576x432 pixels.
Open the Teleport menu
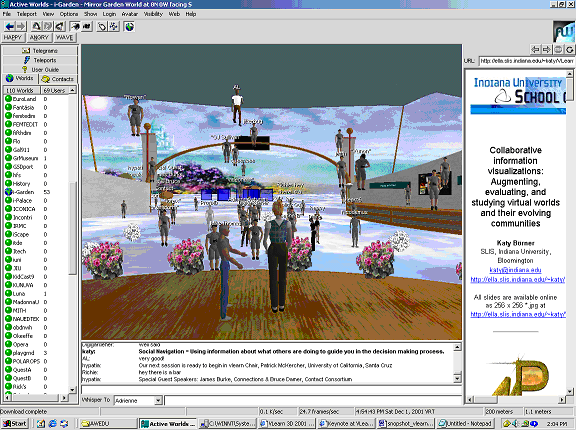pyautogui.click(x=27, y=14)
